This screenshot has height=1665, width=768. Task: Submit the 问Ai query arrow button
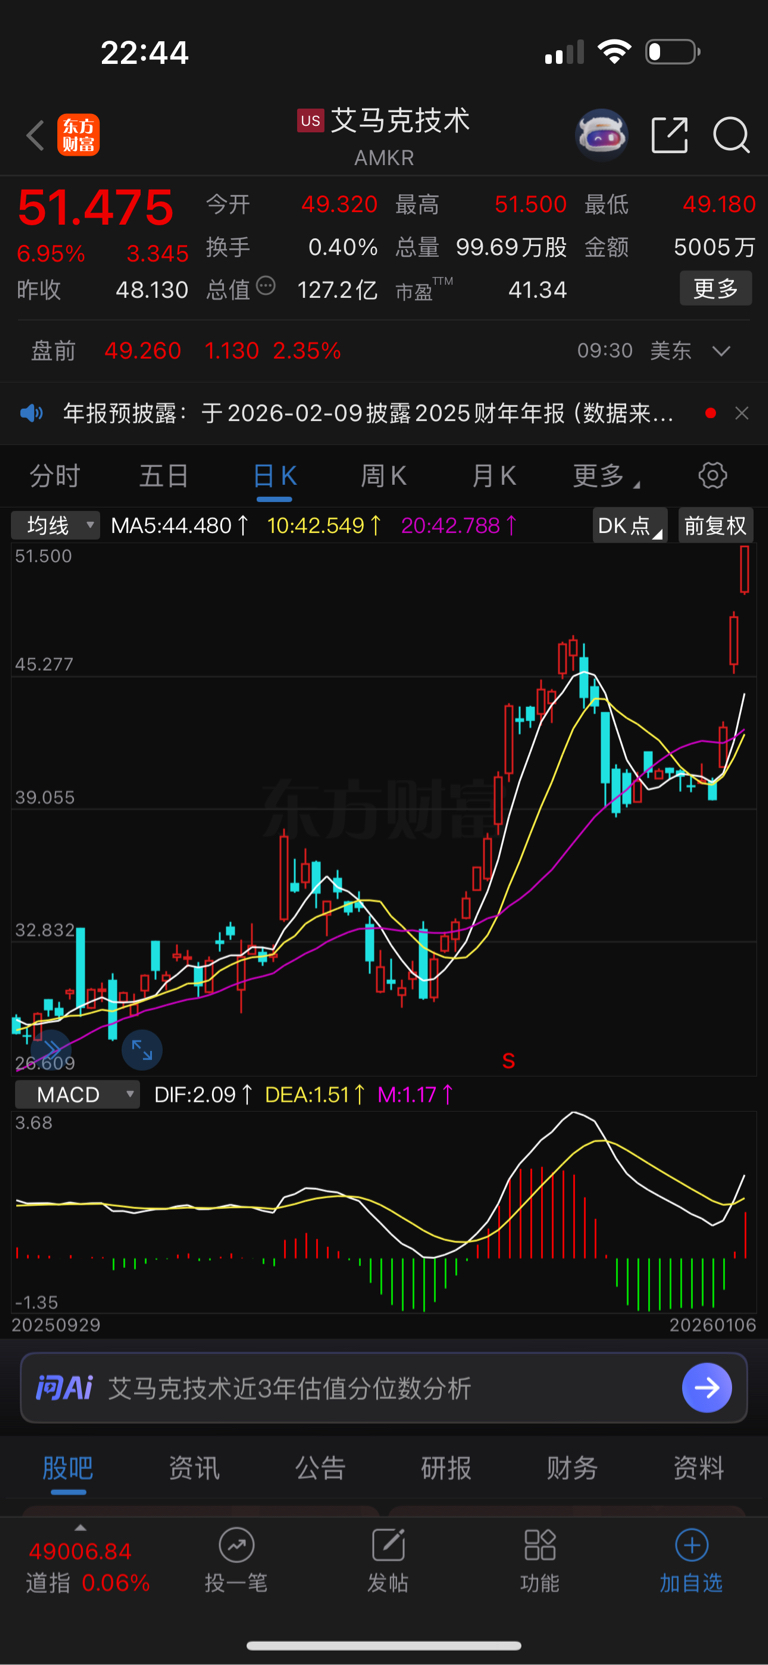(707, 1388)
